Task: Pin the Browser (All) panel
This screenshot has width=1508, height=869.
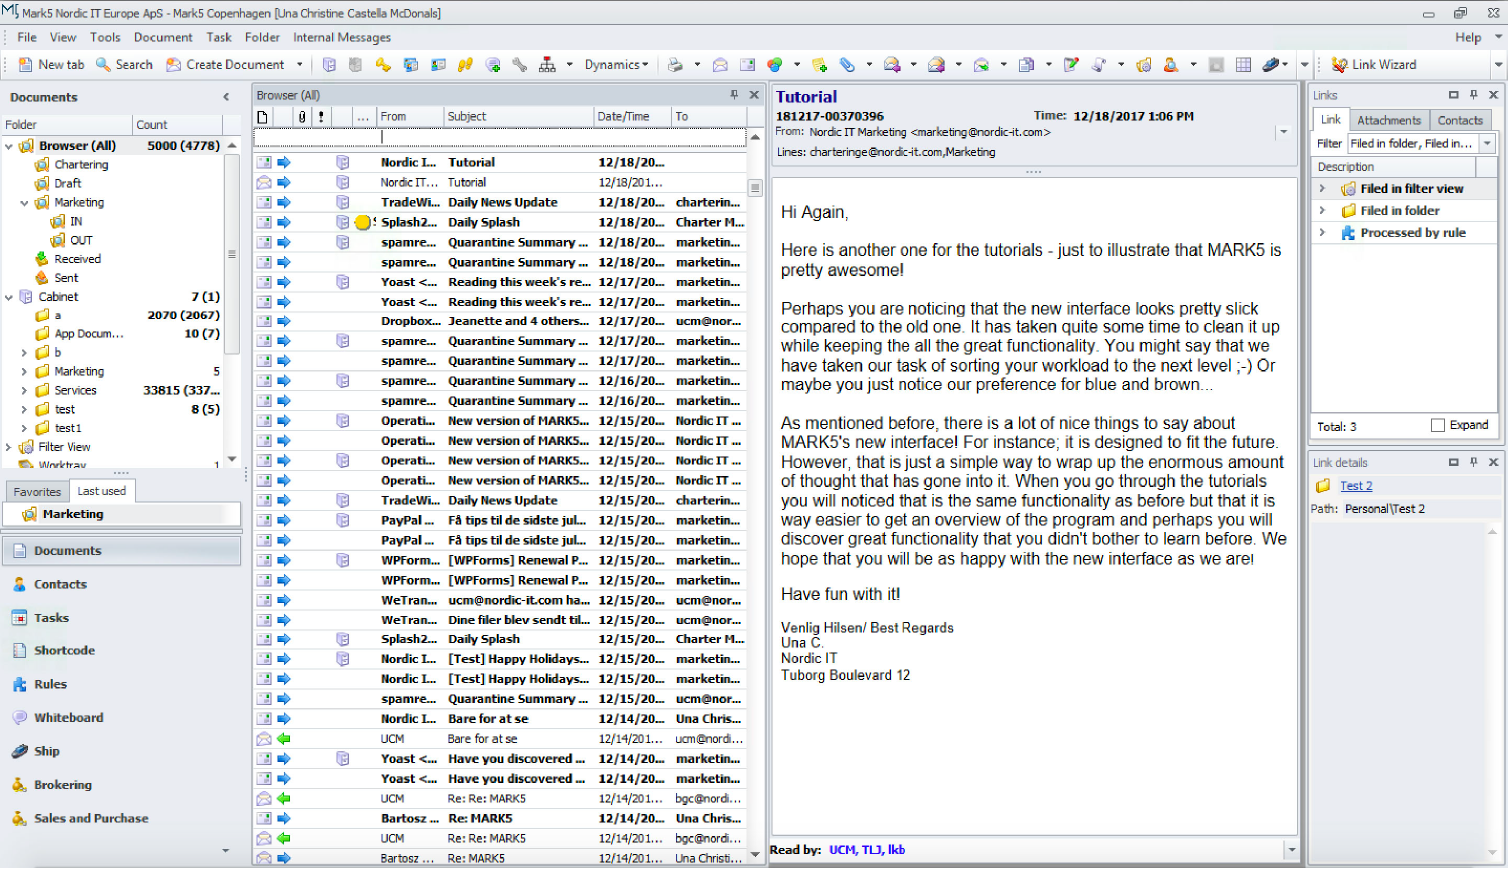Action: coord(734,95)
